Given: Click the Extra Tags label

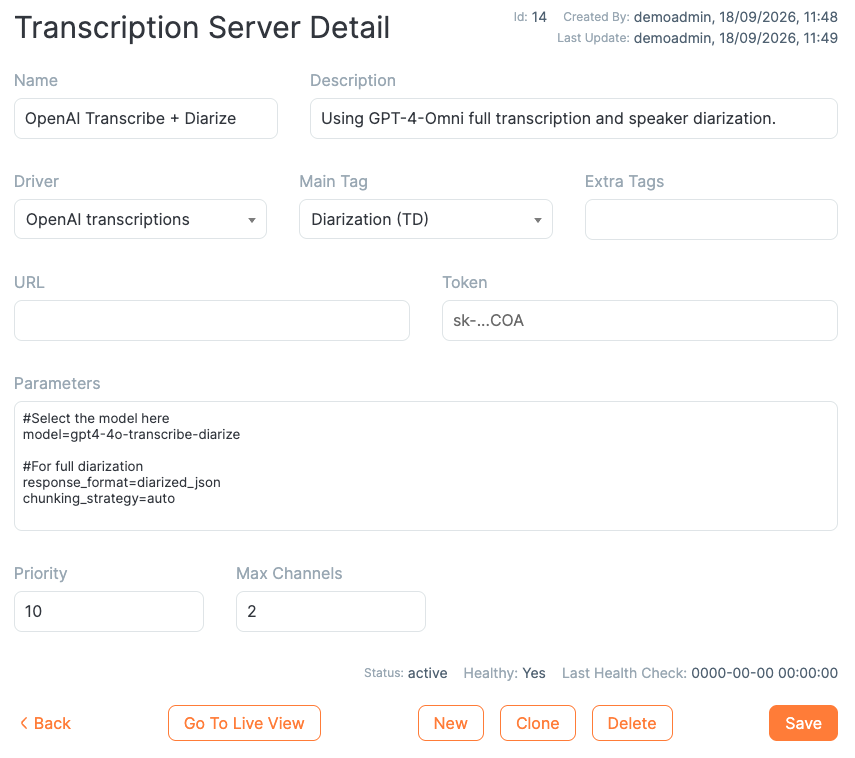Looking at the screenshot, I should click(624, 181).
